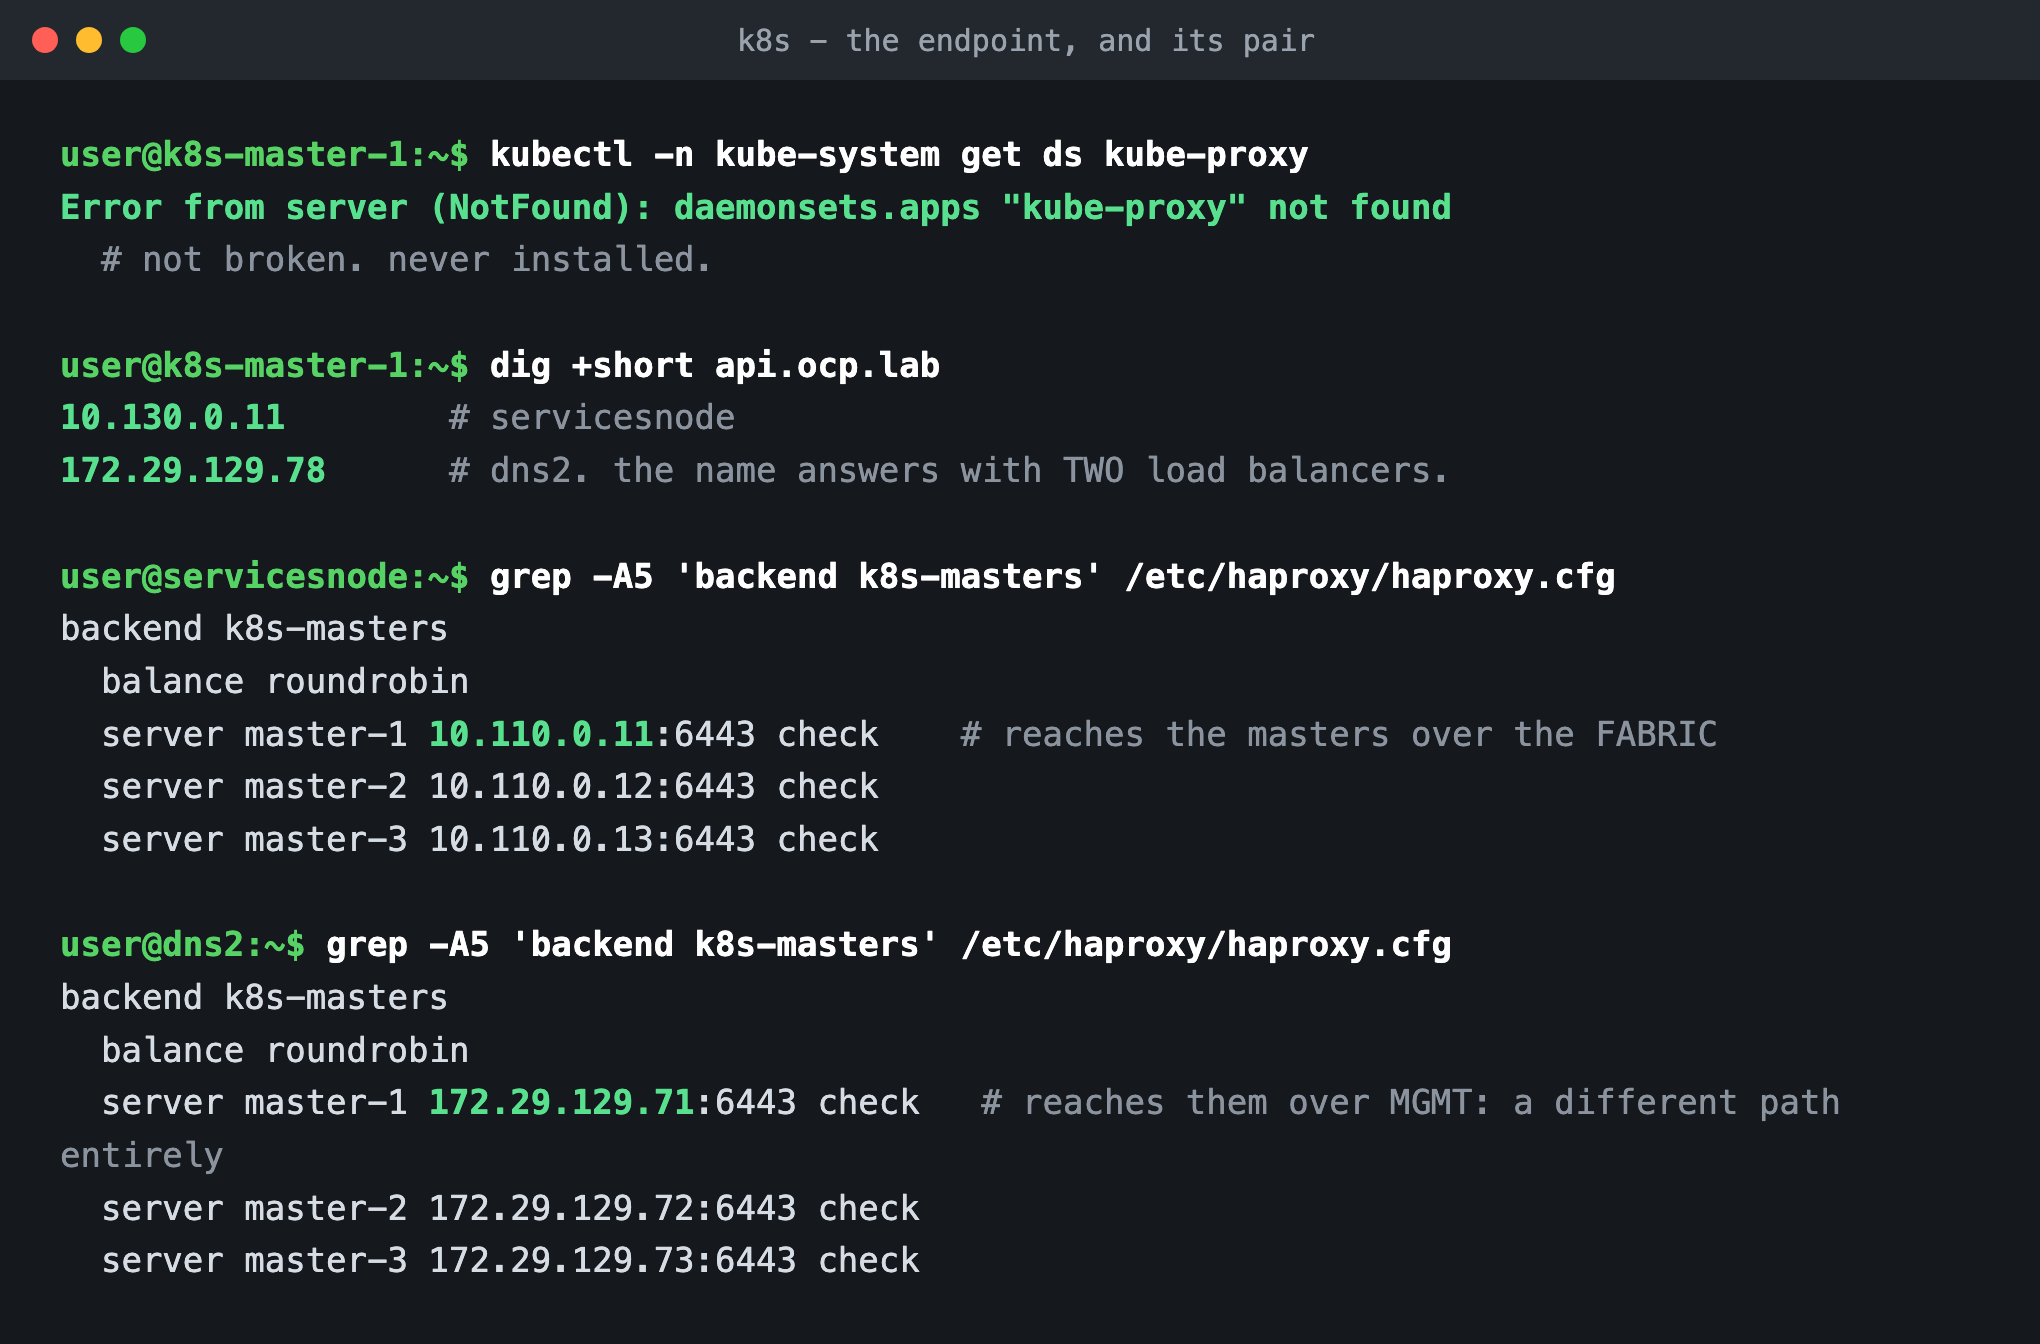The width and height of the screenshot is (2040, 1344).
Task: Click the comment '# not broken. never installed.'
Action: 407,260
